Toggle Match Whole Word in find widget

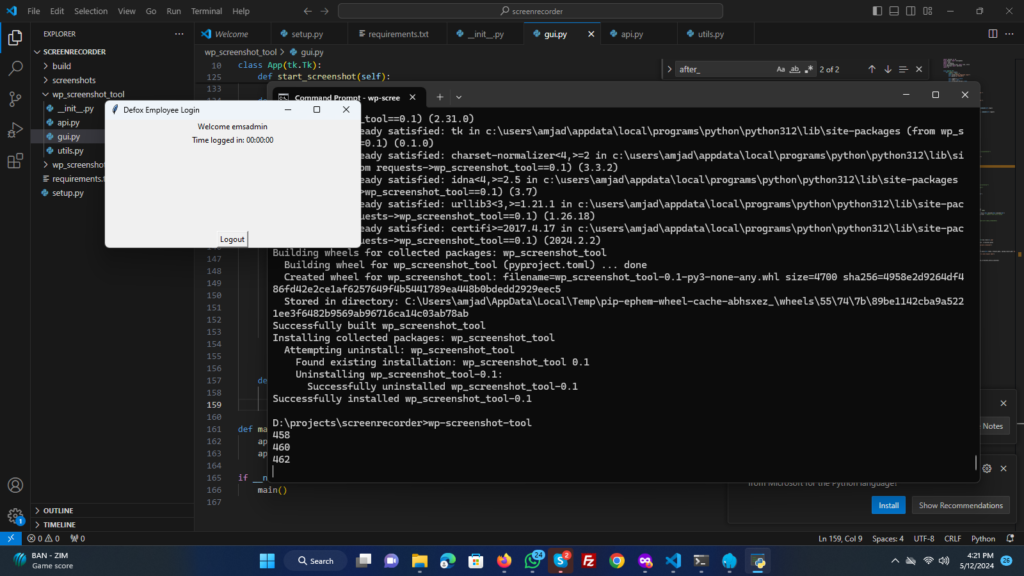pos(795,69)
